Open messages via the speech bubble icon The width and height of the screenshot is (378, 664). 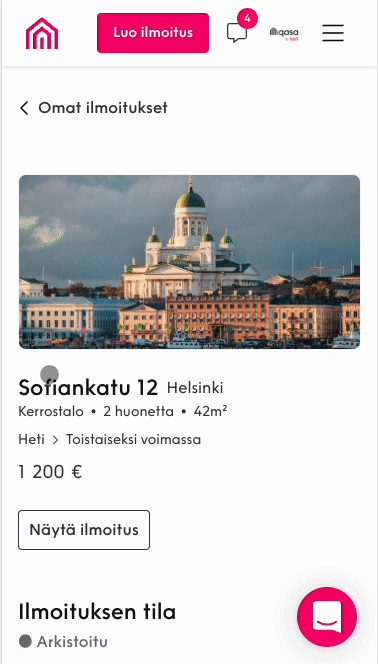[237, 33]
